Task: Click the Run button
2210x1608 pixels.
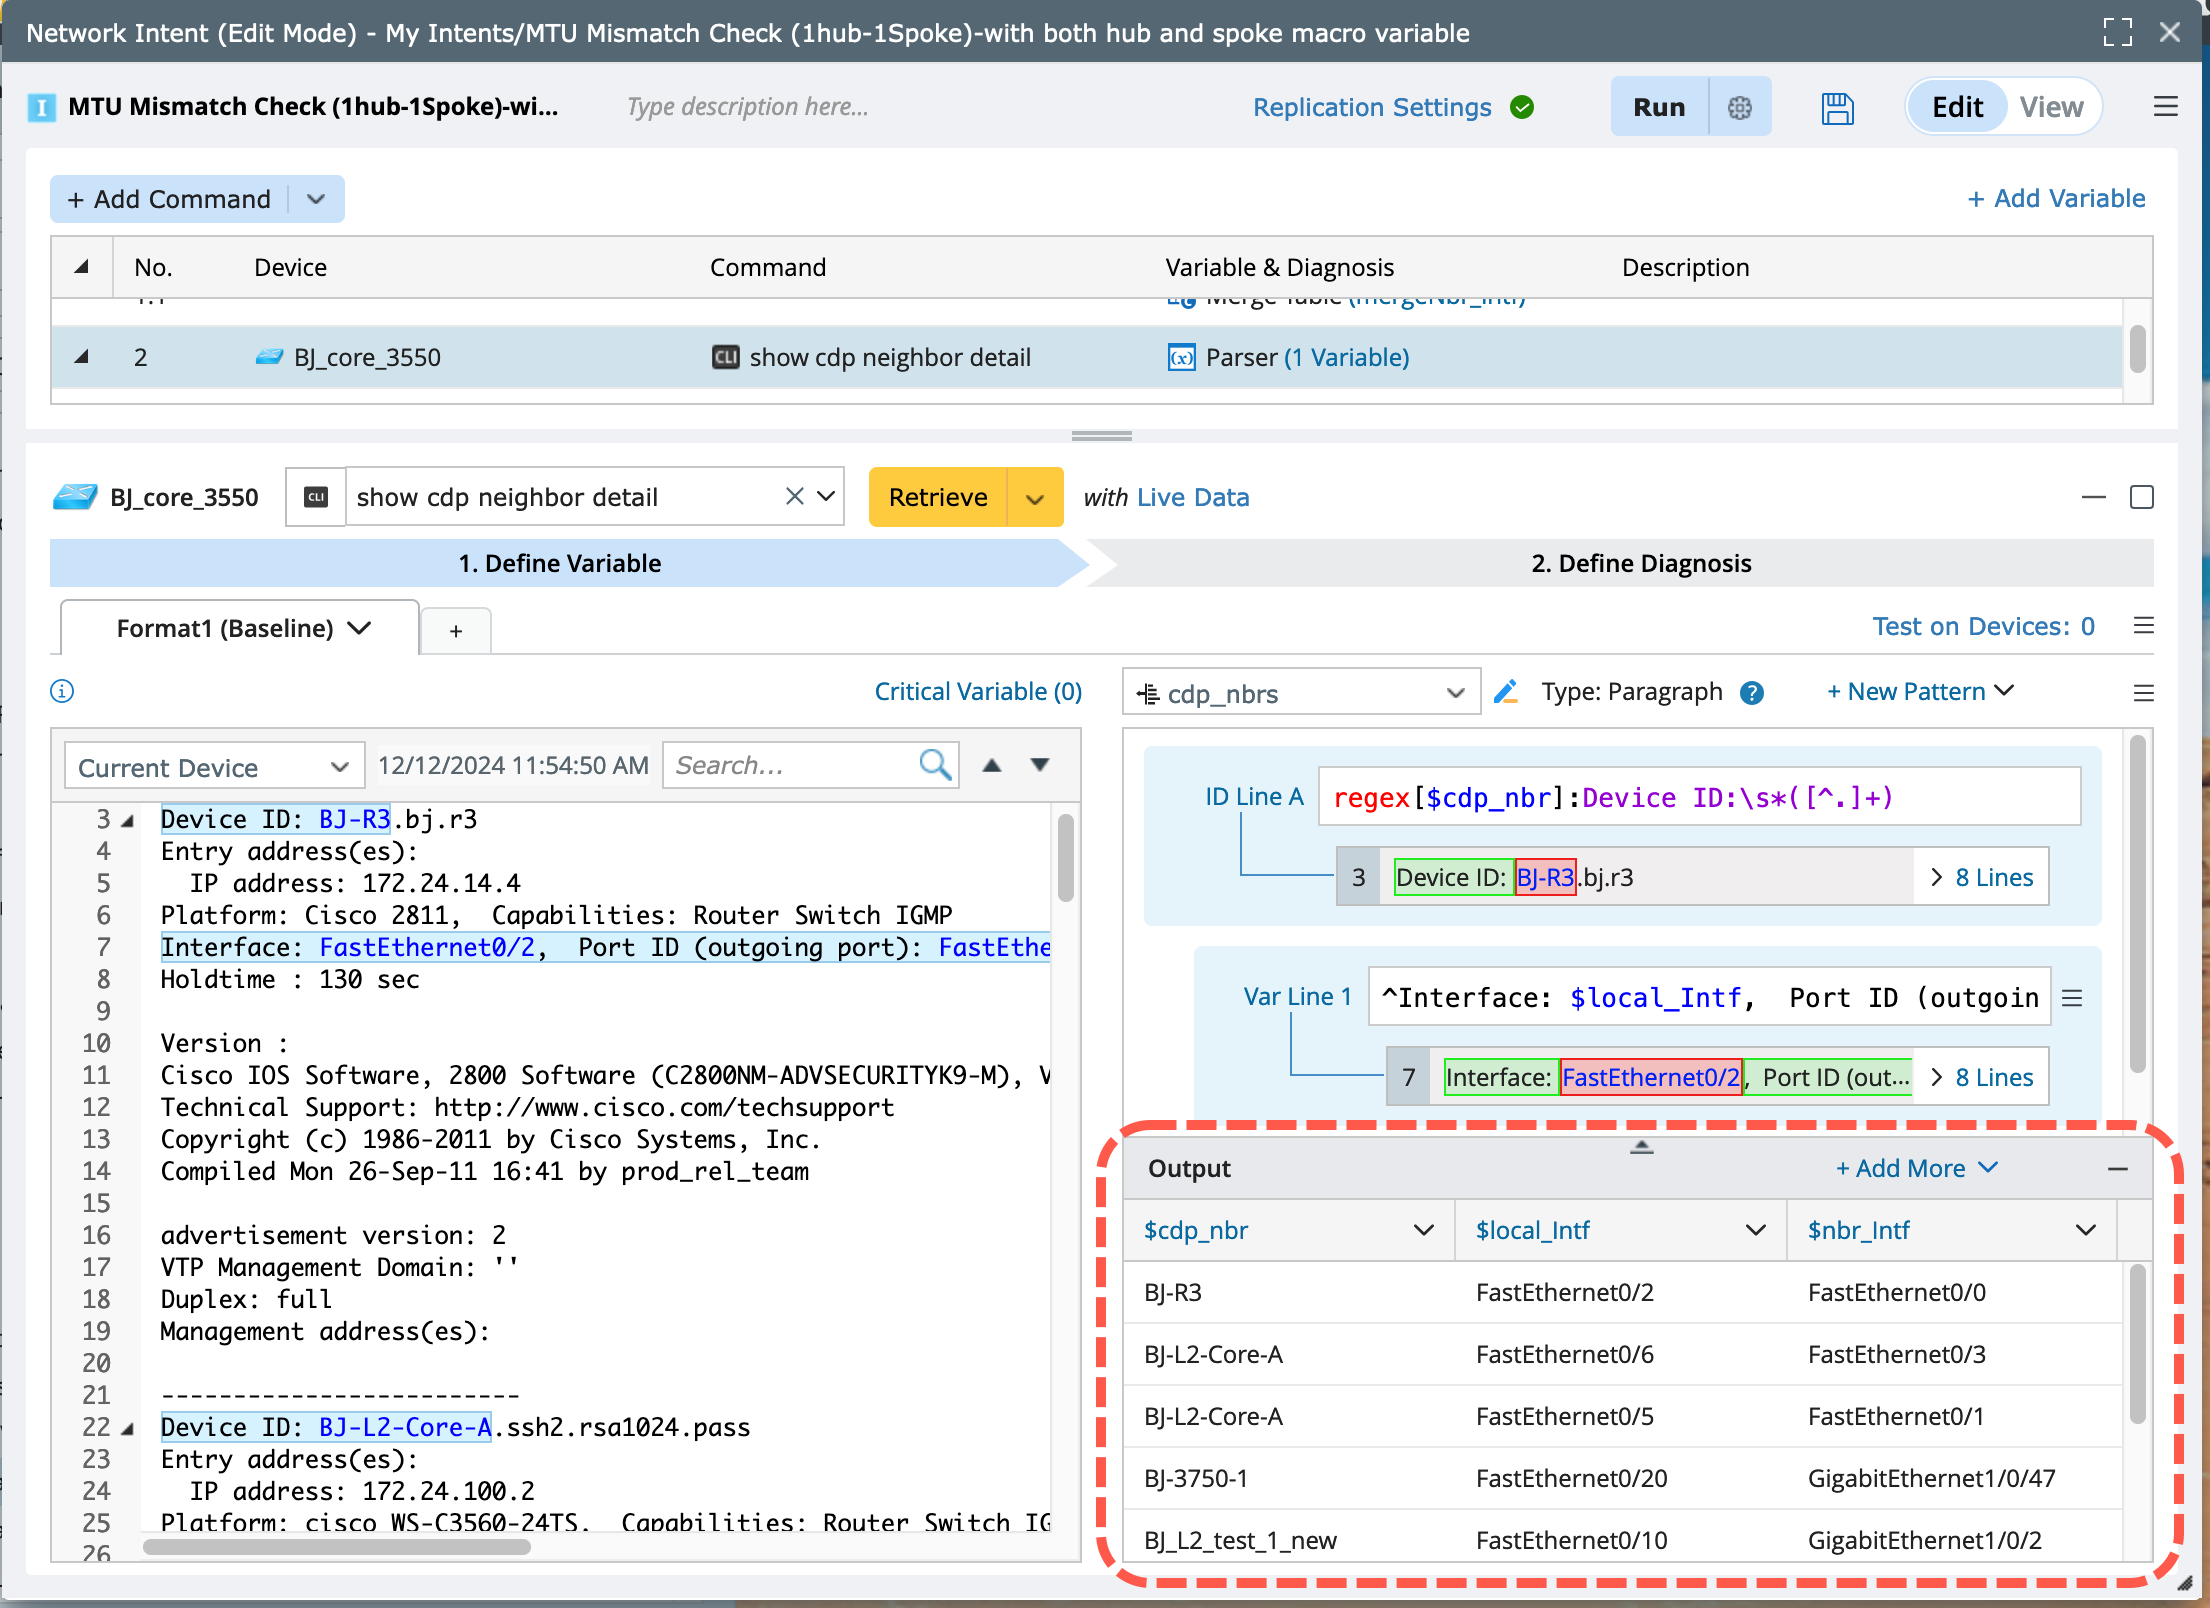Action: [1659, 107]
